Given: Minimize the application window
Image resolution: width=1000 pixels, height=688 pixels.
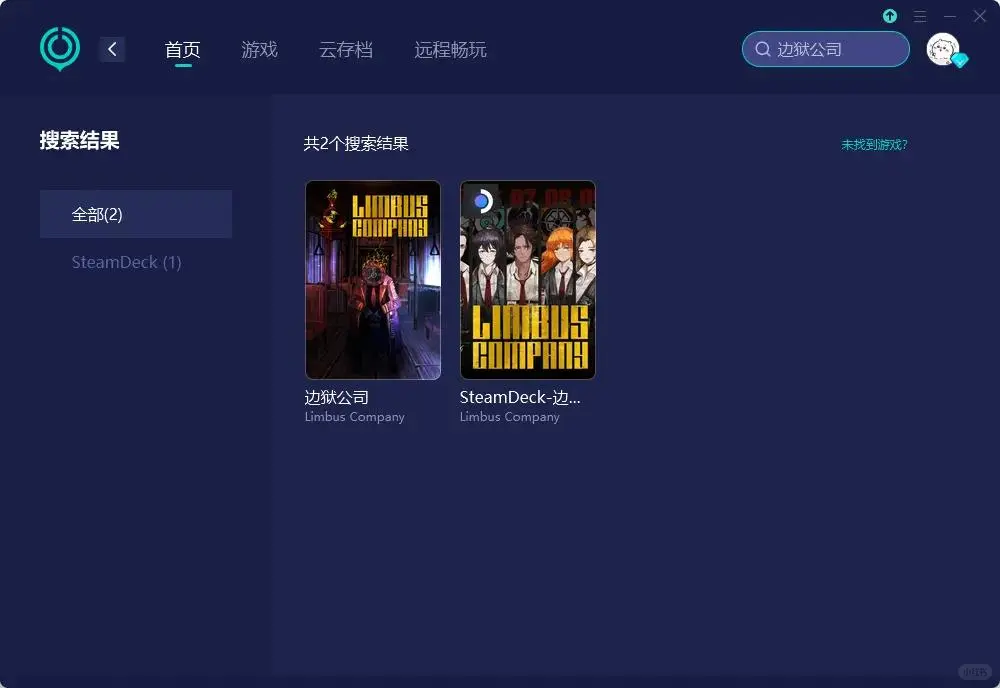Looking at the screenshot, I should (948, 16).
